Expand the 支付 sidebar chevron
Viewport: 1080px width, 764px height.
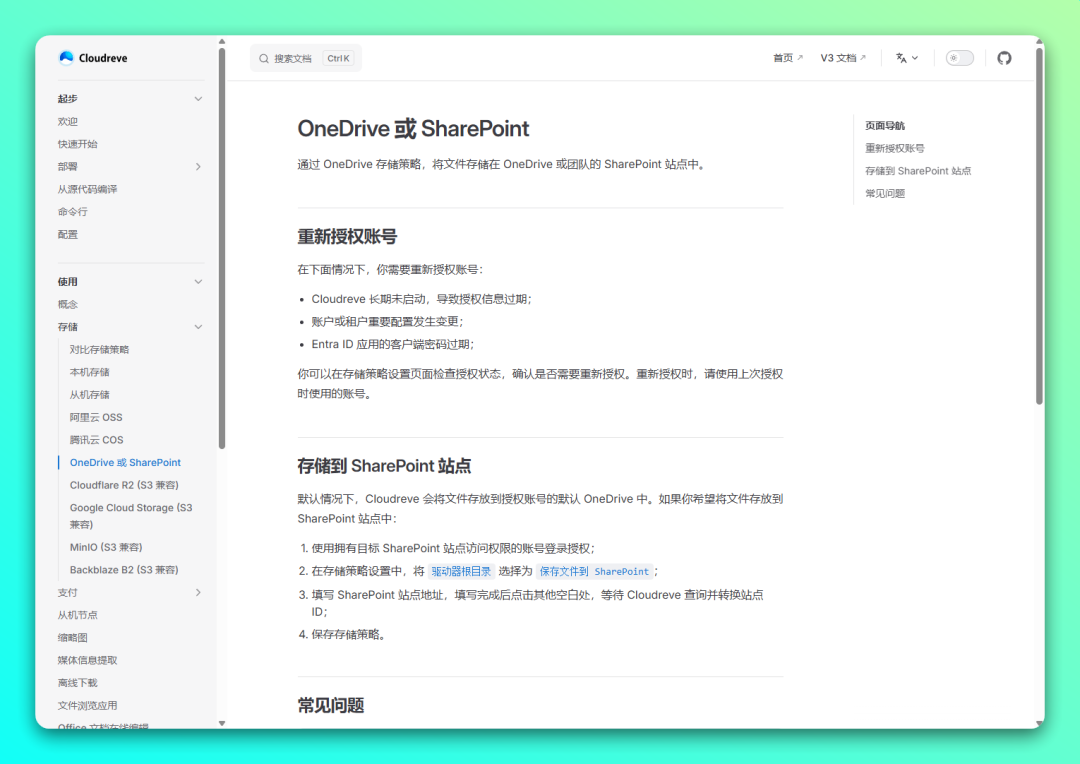(198, 592)
